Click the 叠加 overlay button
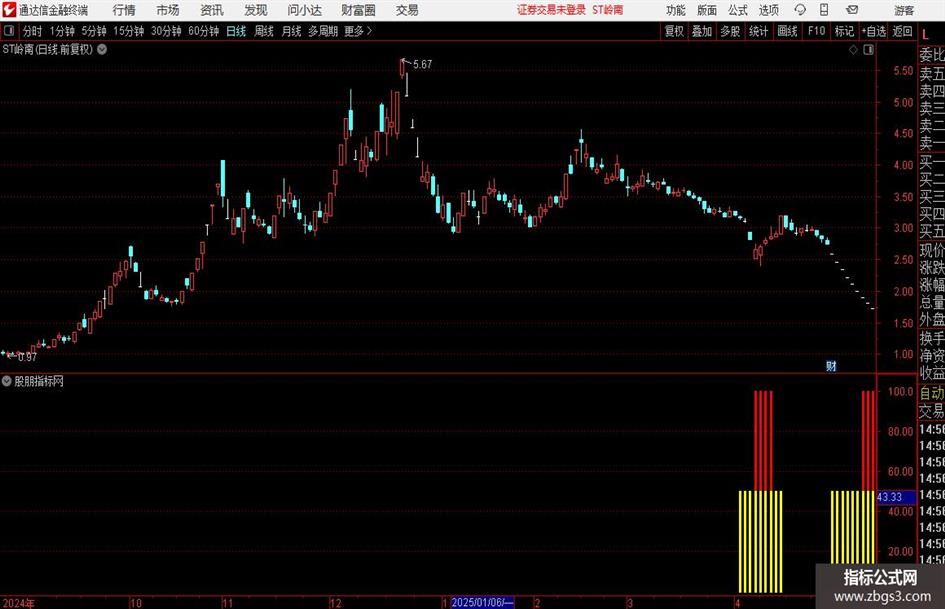Screen dimensions: 945x609 (702, 31)
